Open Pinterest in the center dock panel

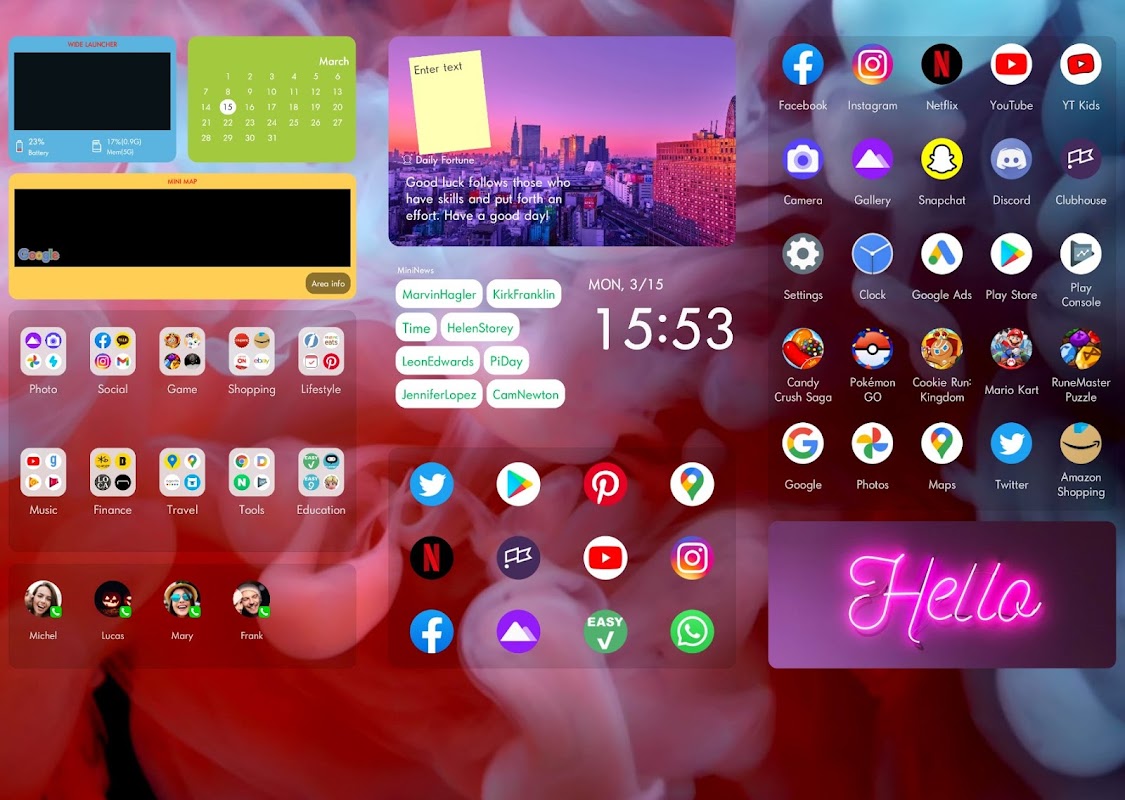pos(605,484)
